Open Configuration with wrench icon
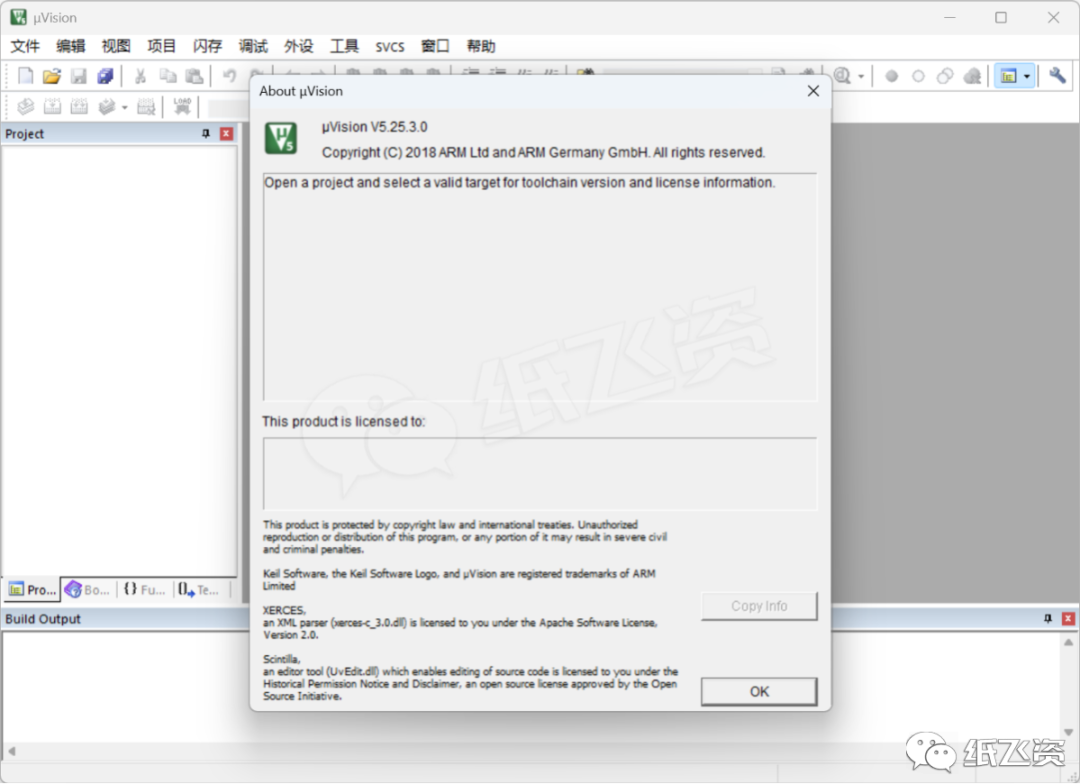The height and width of the screenshot is (784, 1080). [x=1057, y=76]
